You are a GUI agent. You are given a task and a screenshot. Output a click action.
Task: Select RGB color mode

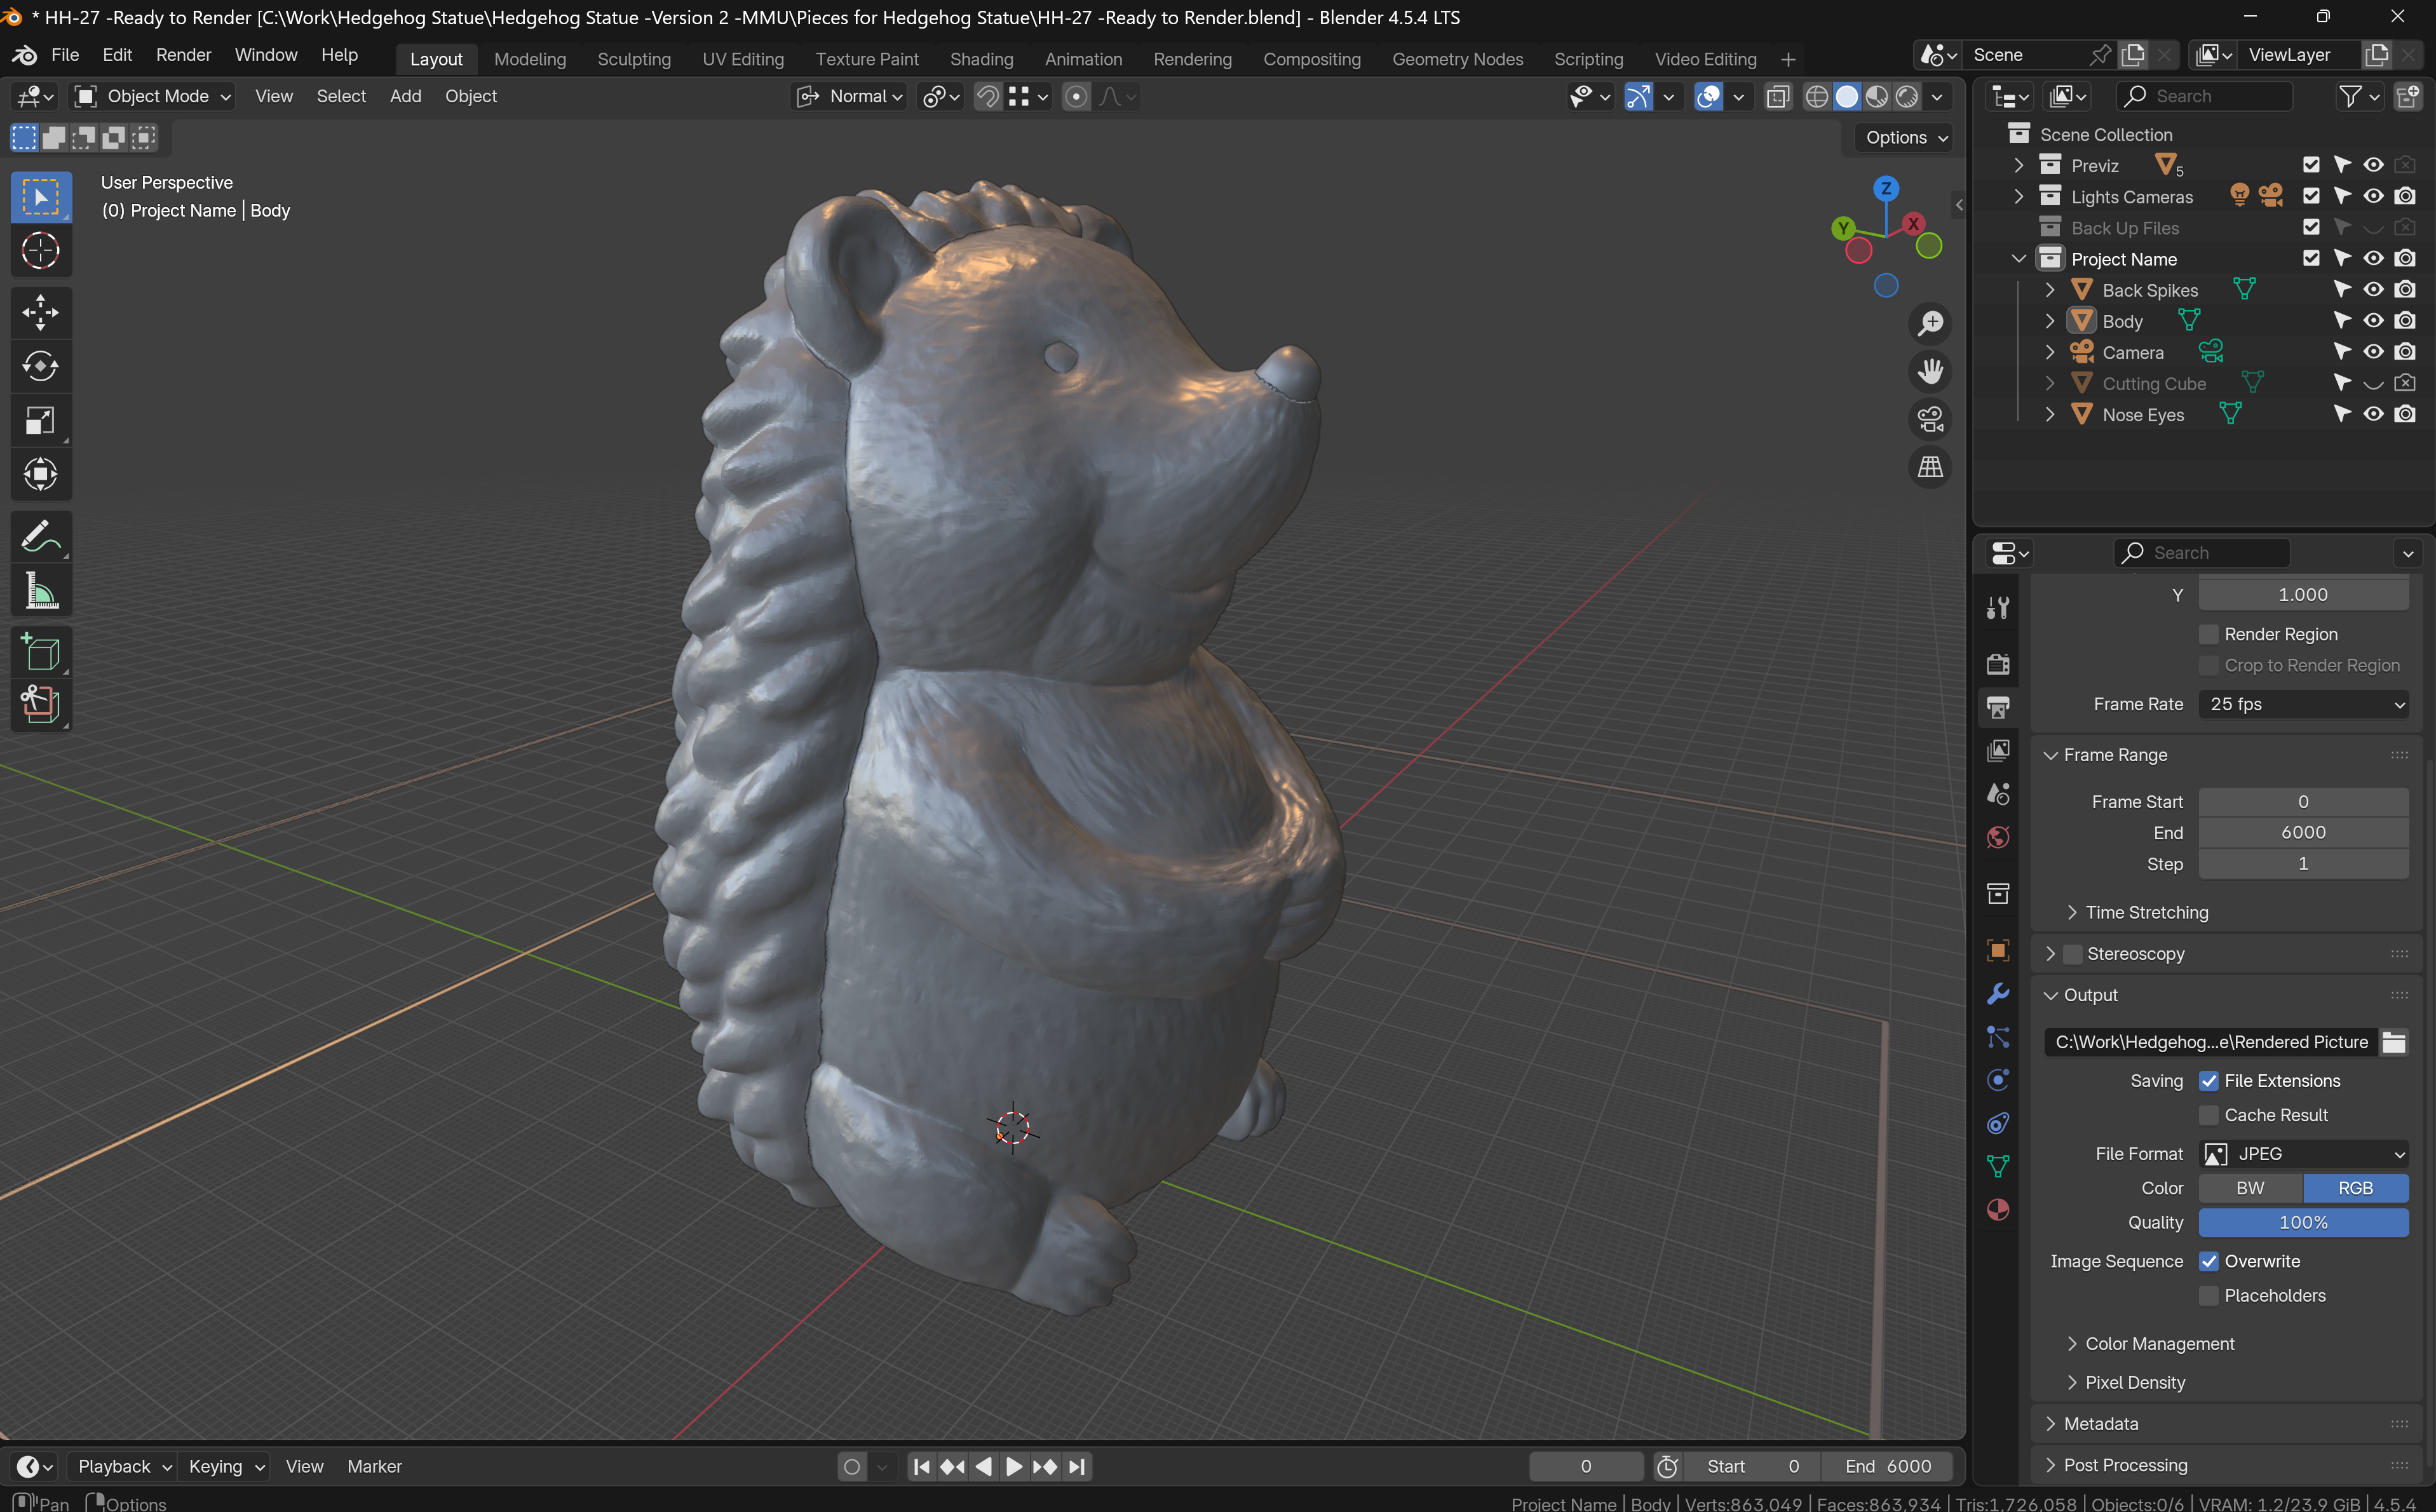2355,1188
